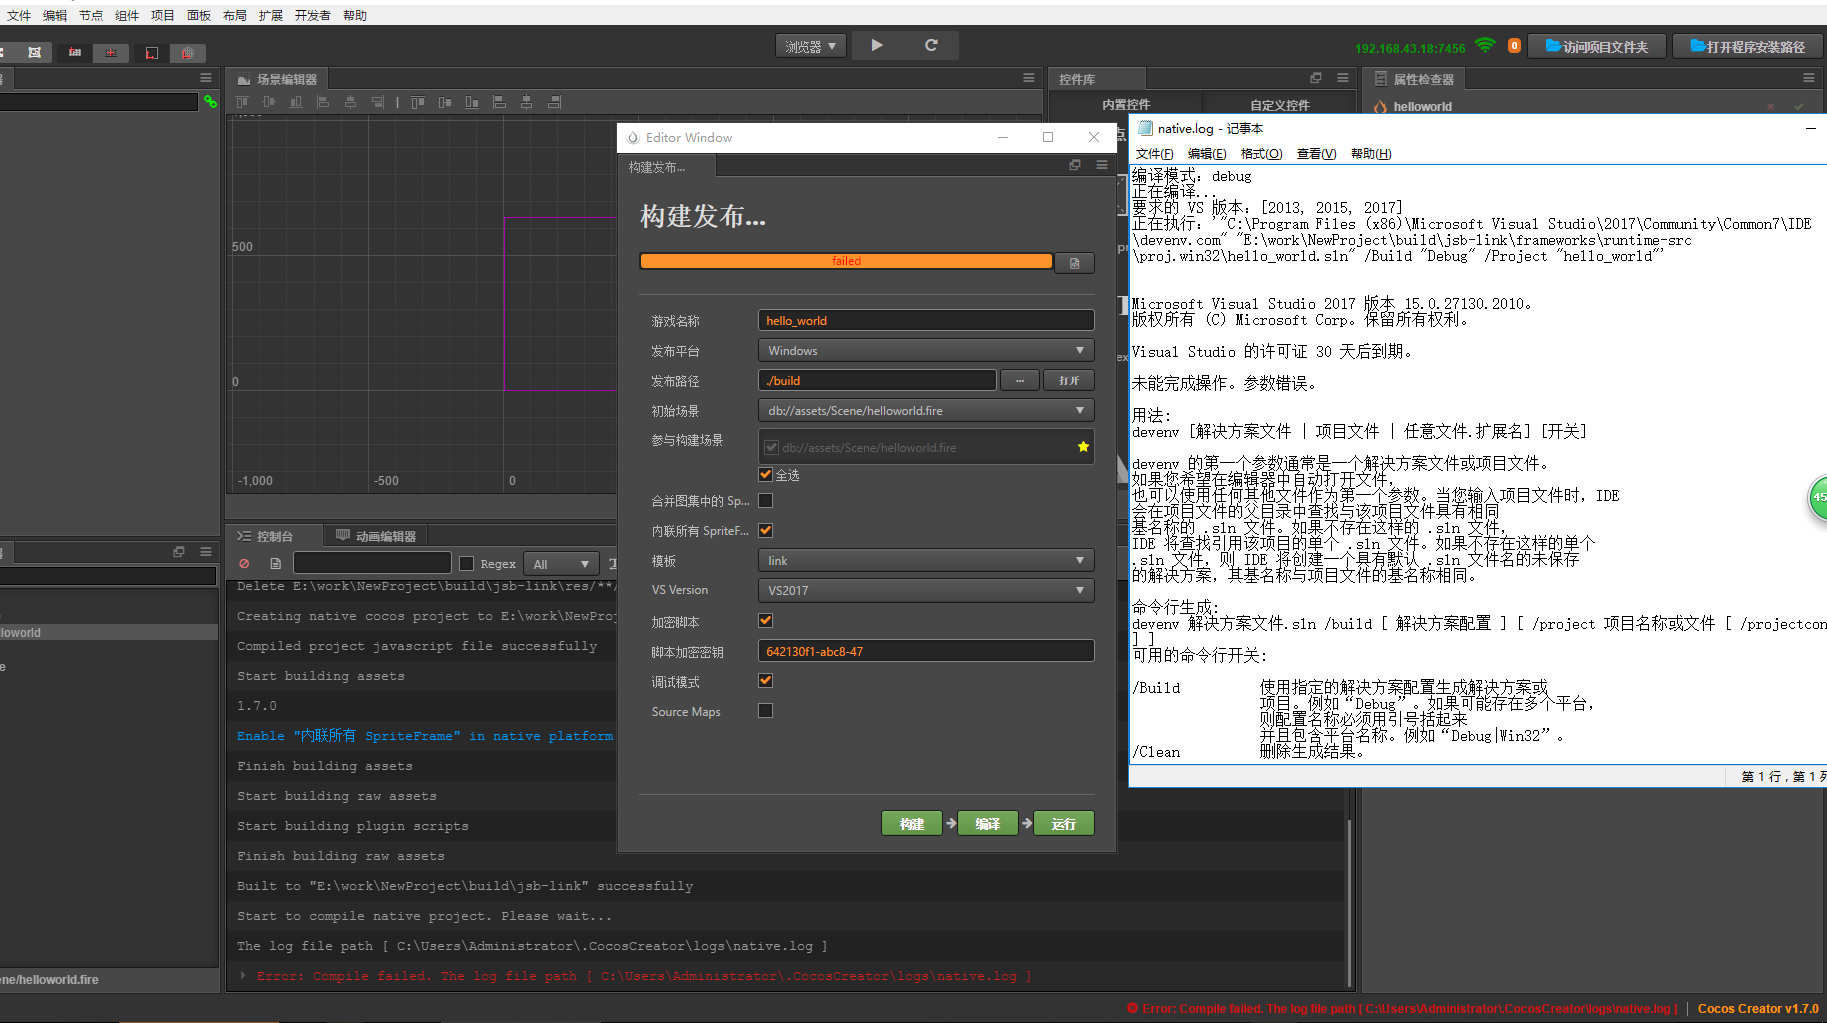Click the log icon beside the failed progress bar
Viewport: 1827px width, 1023px height.
pos(1075,263)
